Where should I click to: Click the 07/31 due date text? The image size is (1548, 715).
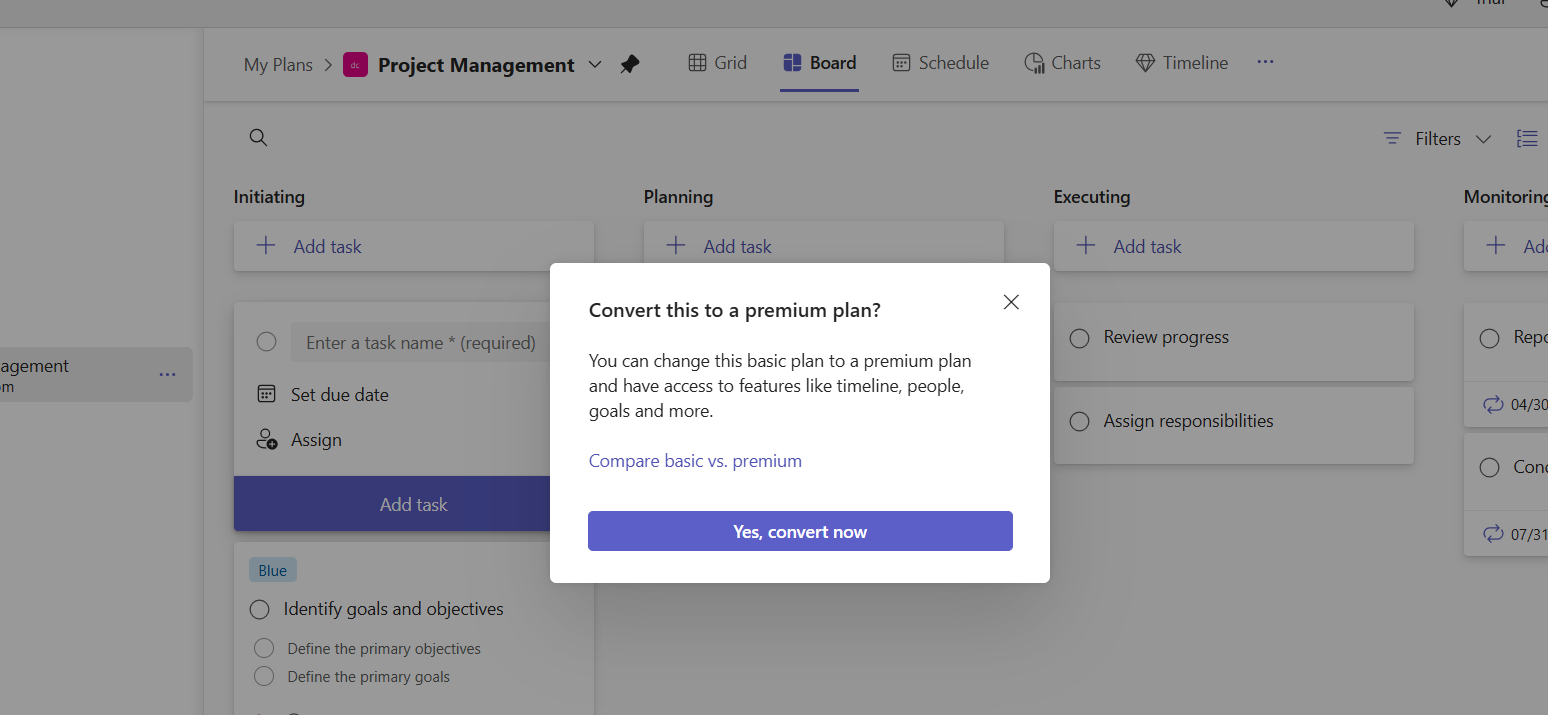(x=1529, y=534)
